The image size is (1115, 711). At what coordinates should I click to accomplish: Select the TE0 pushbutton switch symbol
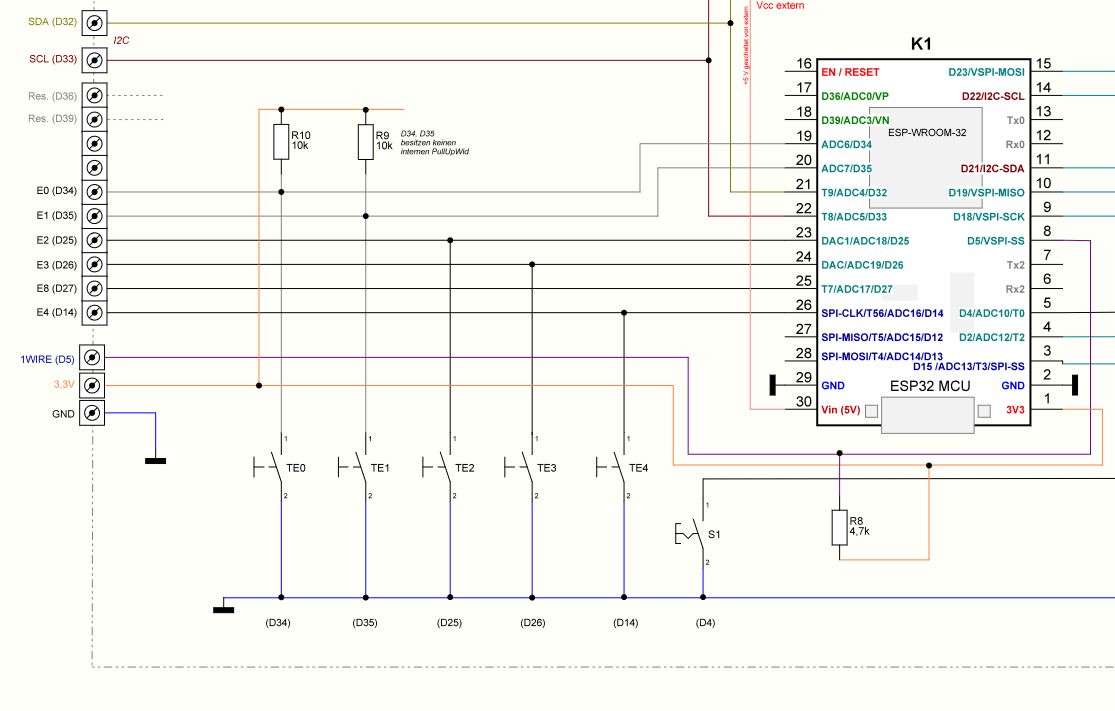tap(275, 466)
